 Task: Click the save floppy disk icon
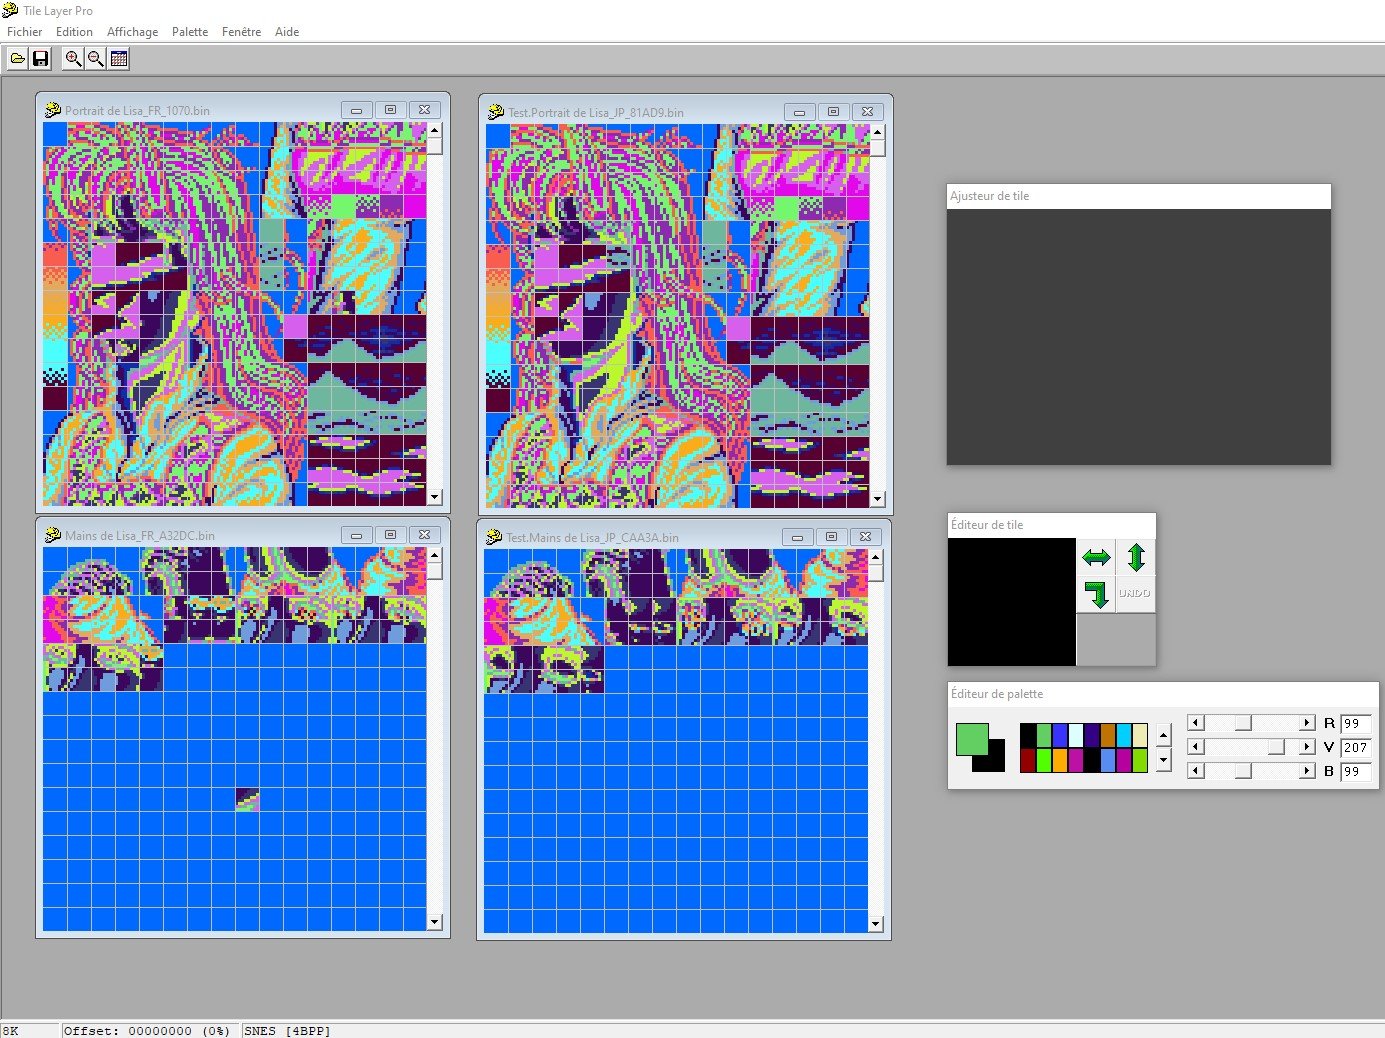point(41,59)
